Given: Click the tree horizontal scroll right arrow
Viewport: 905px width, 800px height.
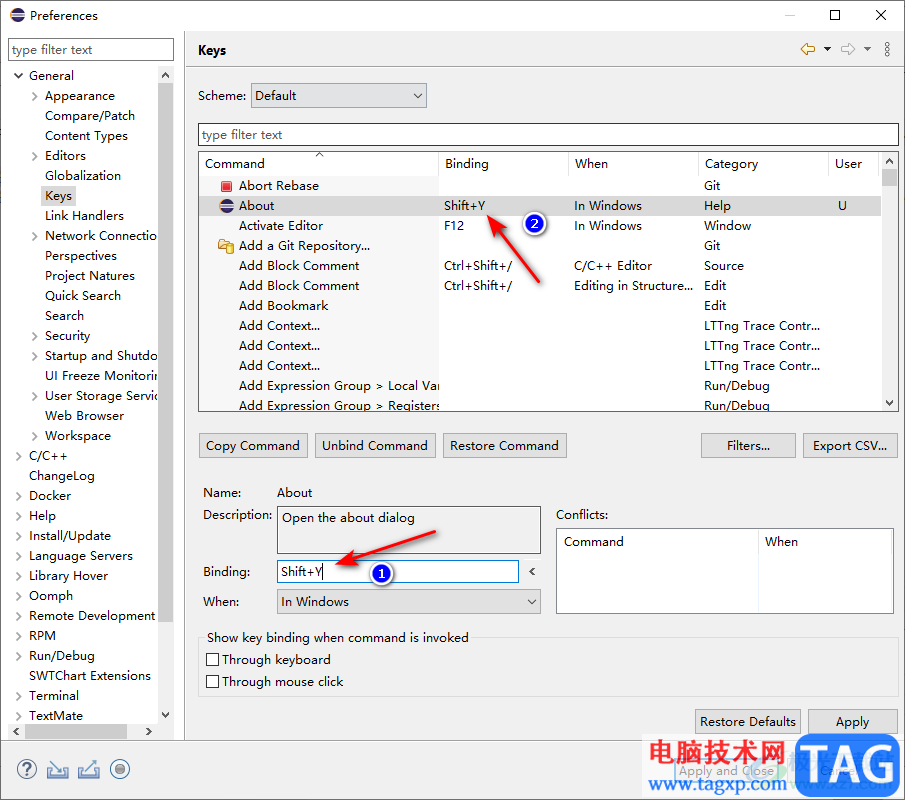Looking at the screenshot, I should coord(149,731).
